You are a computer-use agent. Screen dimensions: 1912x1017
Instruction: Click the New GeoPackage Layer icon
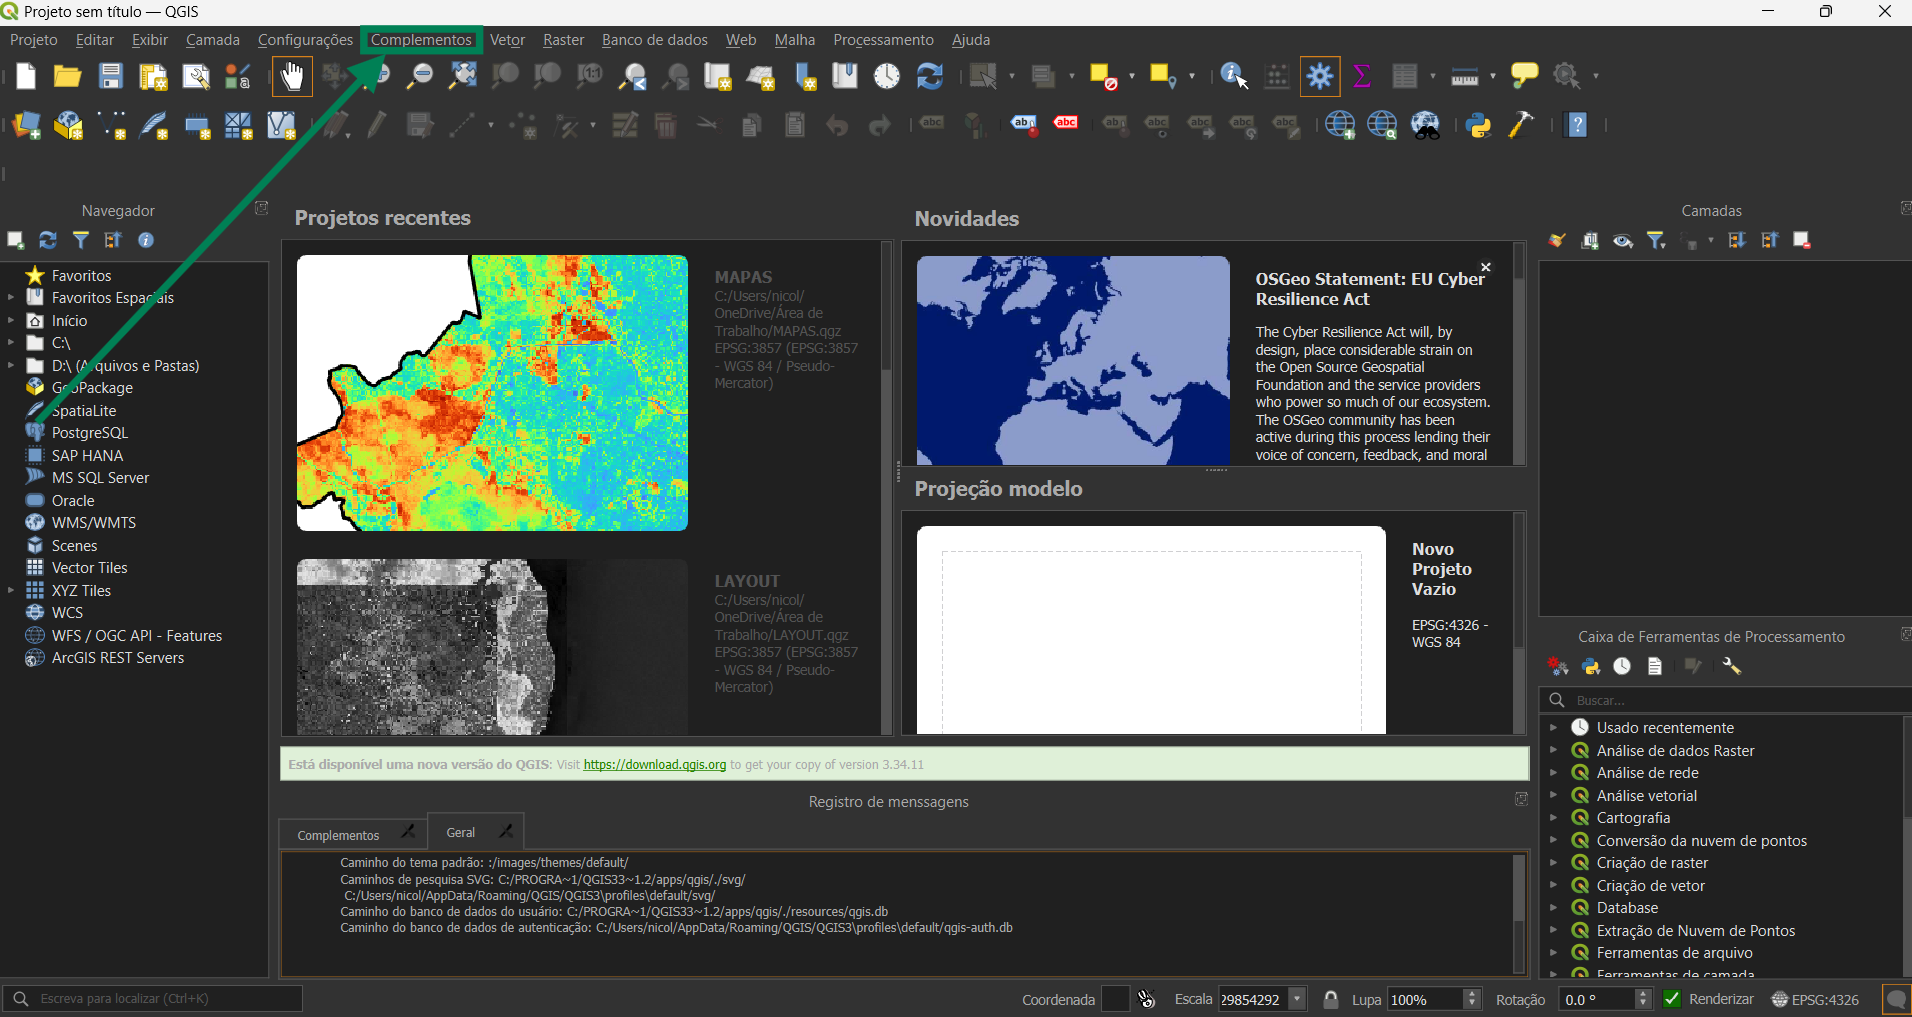click(x=68, y=125)
